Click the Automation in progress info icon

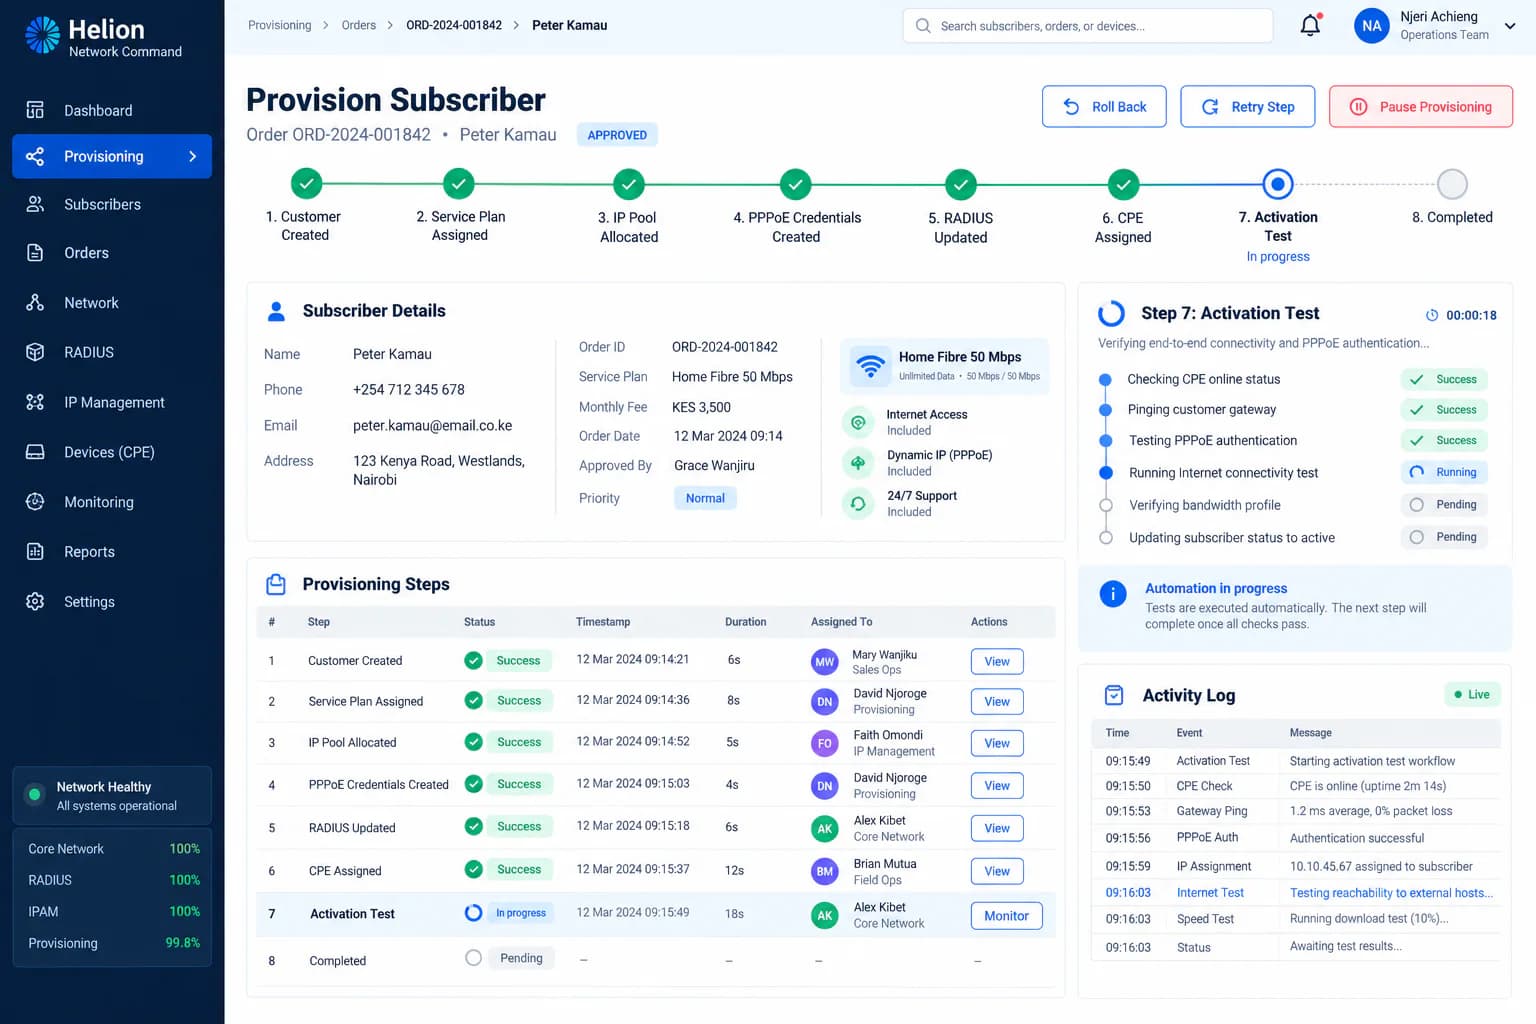click(1113, 594)
